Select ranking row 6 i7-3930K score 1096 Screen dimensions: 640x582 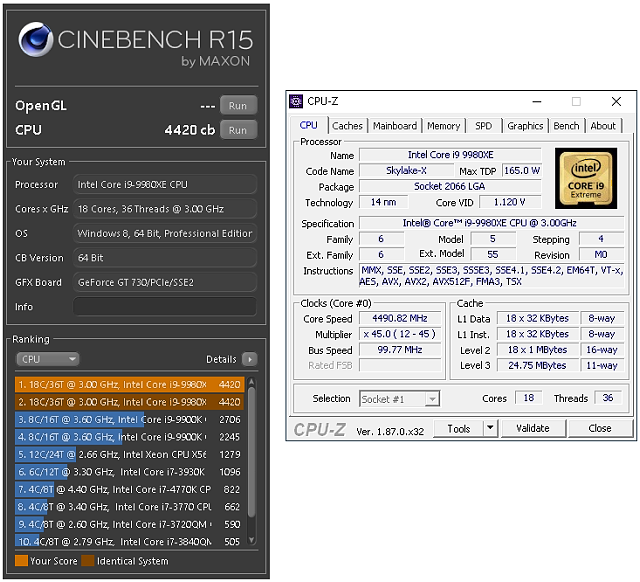pyautogui.click(x=130, y=472)
